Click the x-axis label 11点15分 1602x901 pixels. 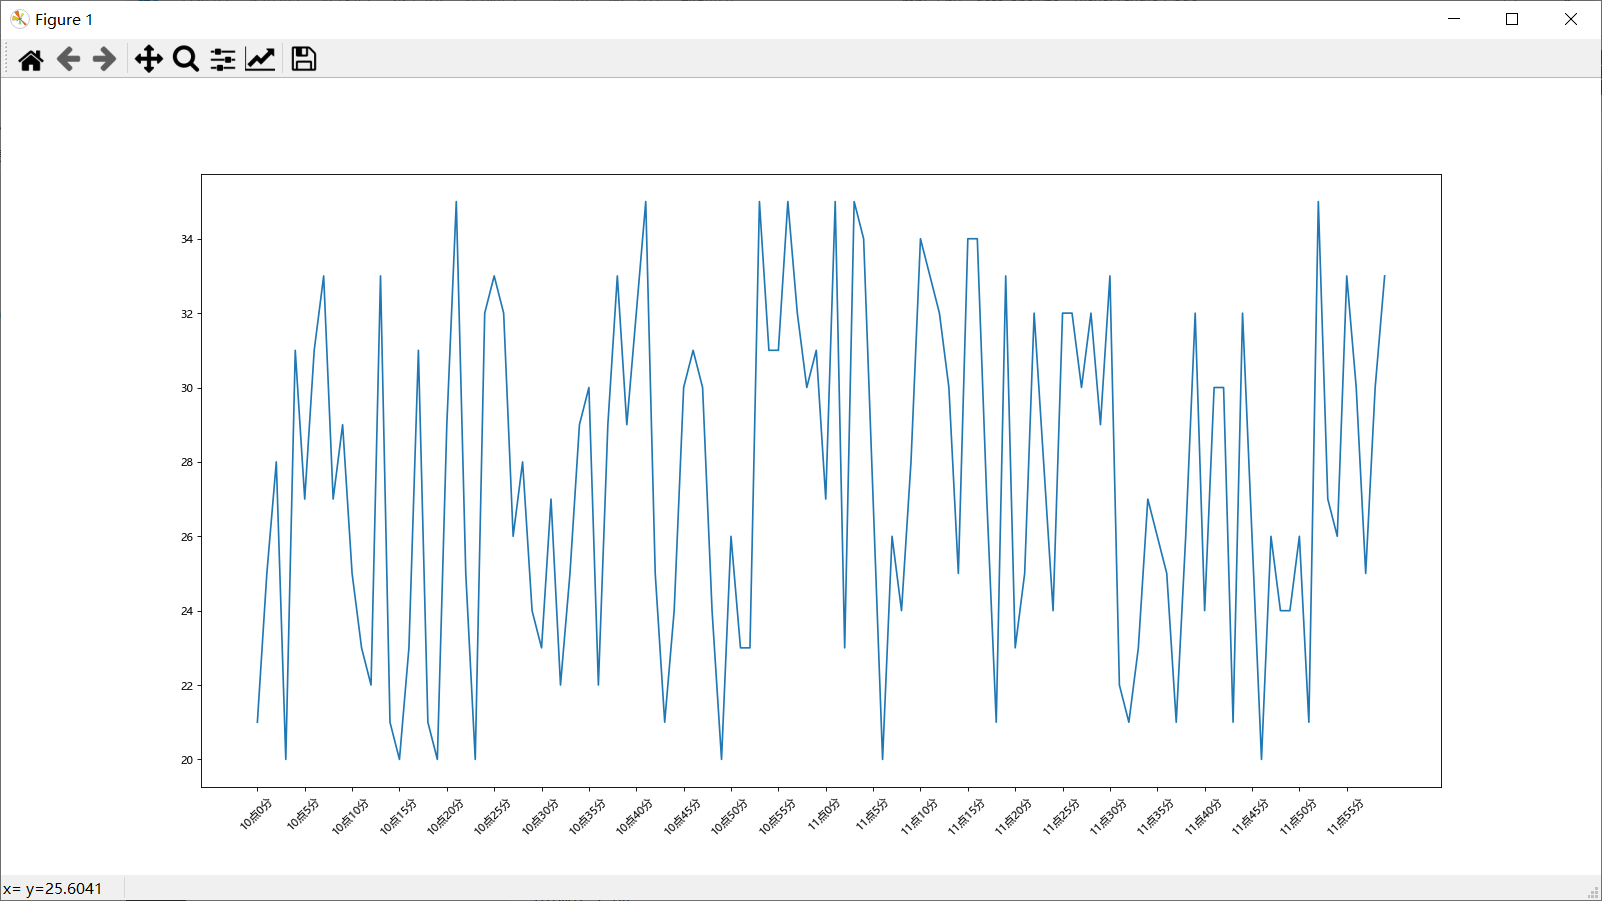point(966,816)
